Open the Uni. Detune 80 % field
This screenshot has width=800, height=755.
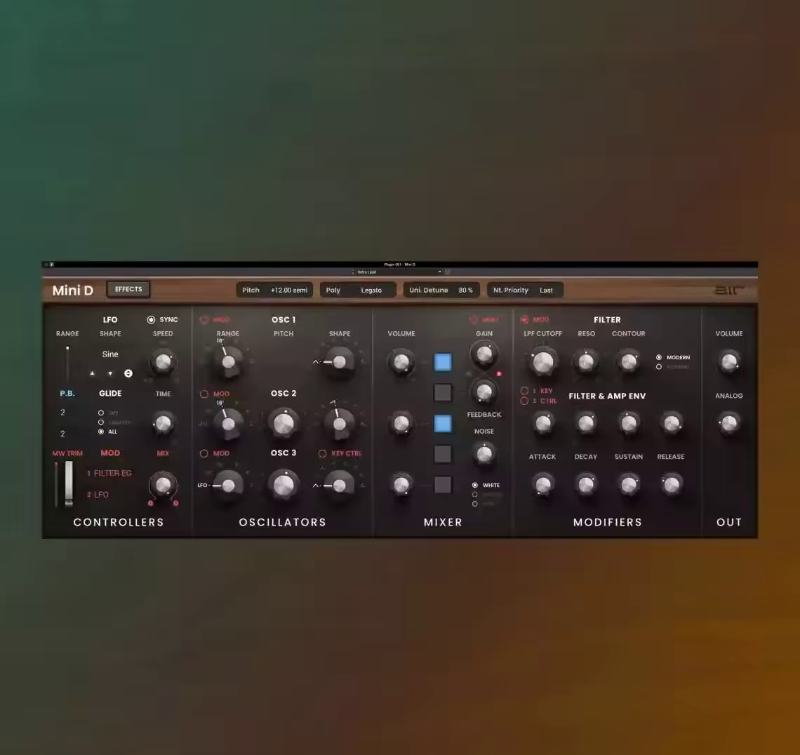click(441, 290)
